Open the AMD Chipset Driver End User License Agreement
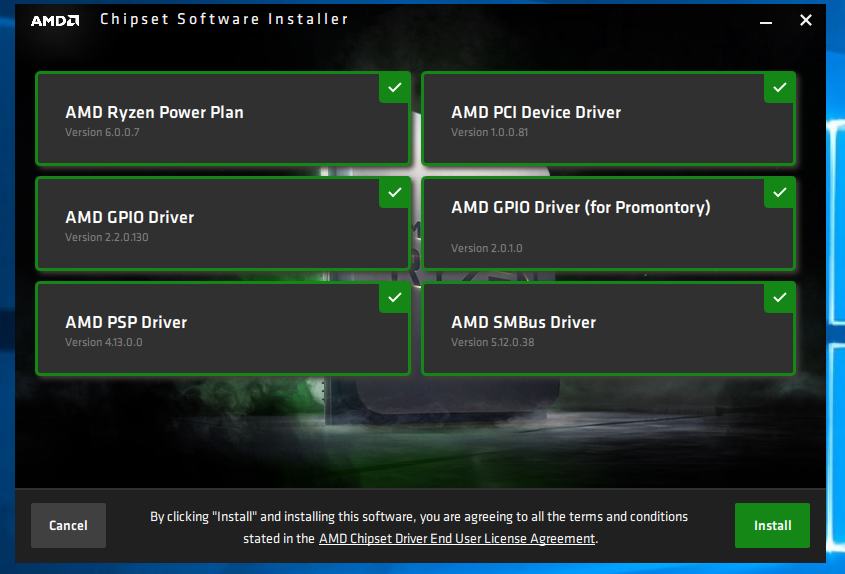The image size is (845, 574). coord(457,538)
